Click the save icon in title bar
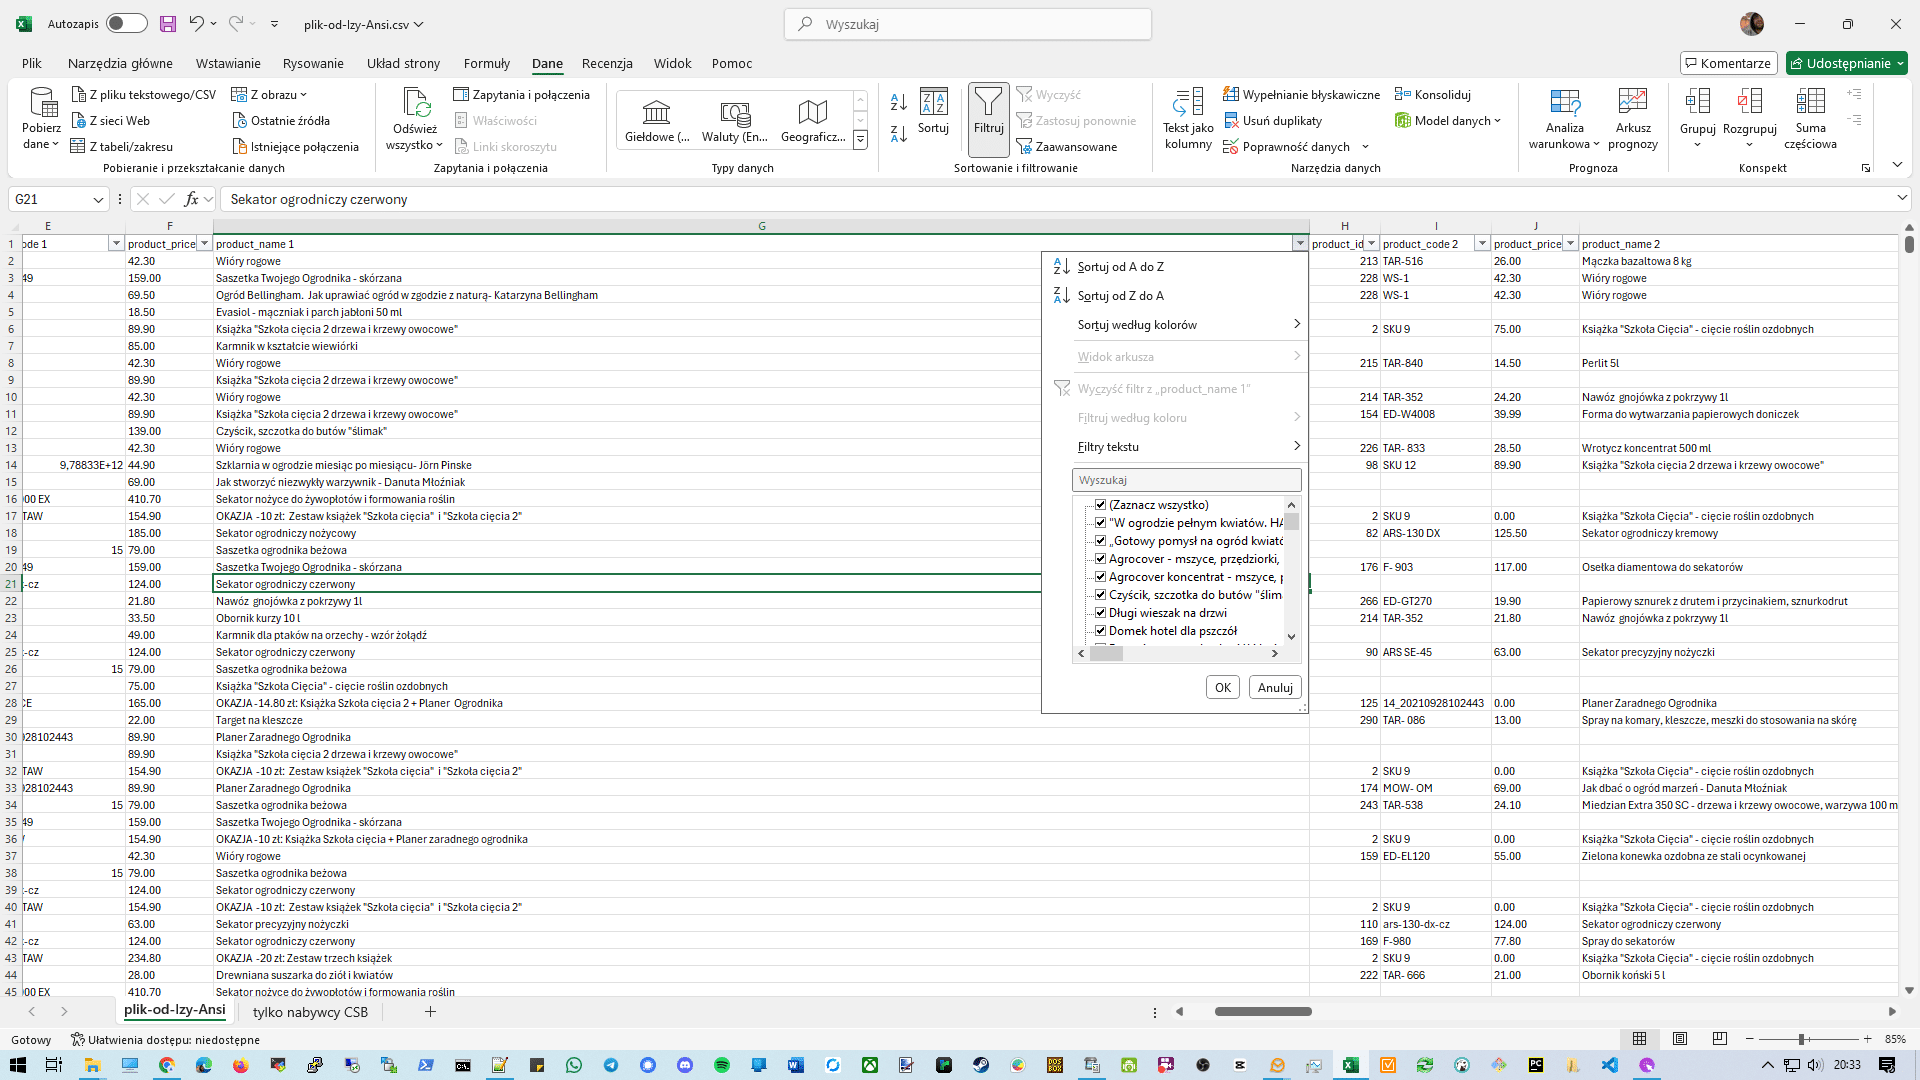 coord(167,24)
